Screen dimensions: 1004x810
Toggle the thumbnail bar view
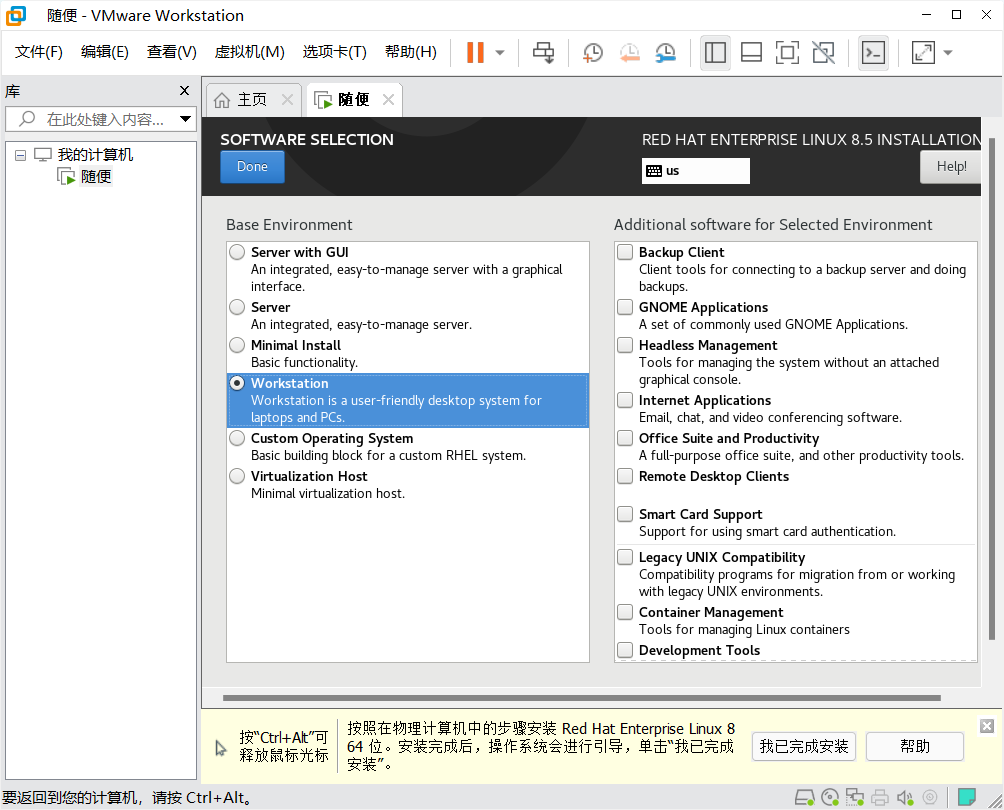coord(751,53)
